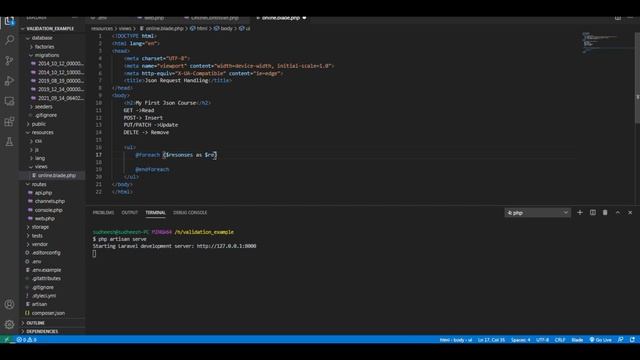Select the online.blade.php editor tab
The image size is (640, 360).
tap(282, 18)
